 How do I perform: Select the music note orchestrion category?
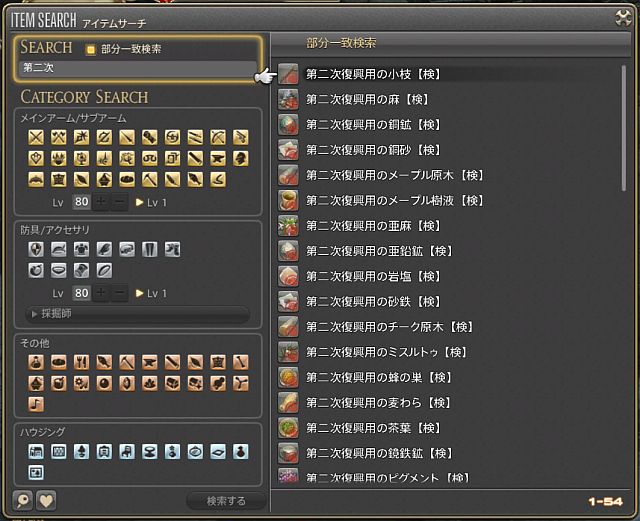tap(36, 404)
